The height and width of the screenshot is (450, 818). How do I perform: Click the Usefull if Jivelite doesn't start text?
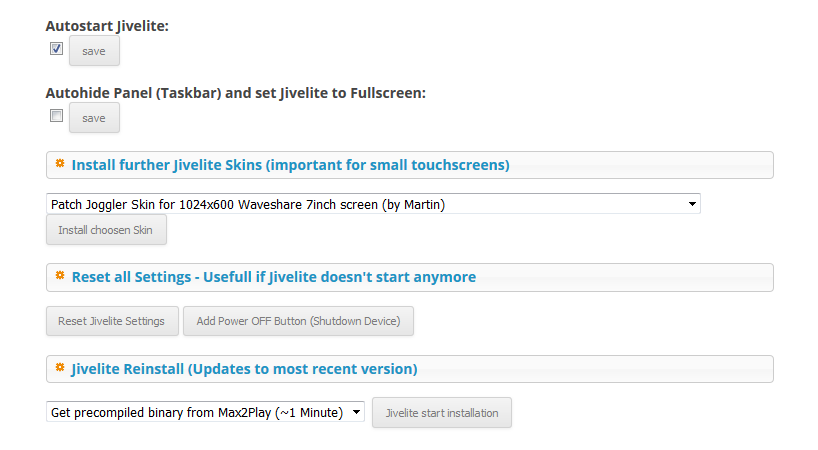(340, 277)
